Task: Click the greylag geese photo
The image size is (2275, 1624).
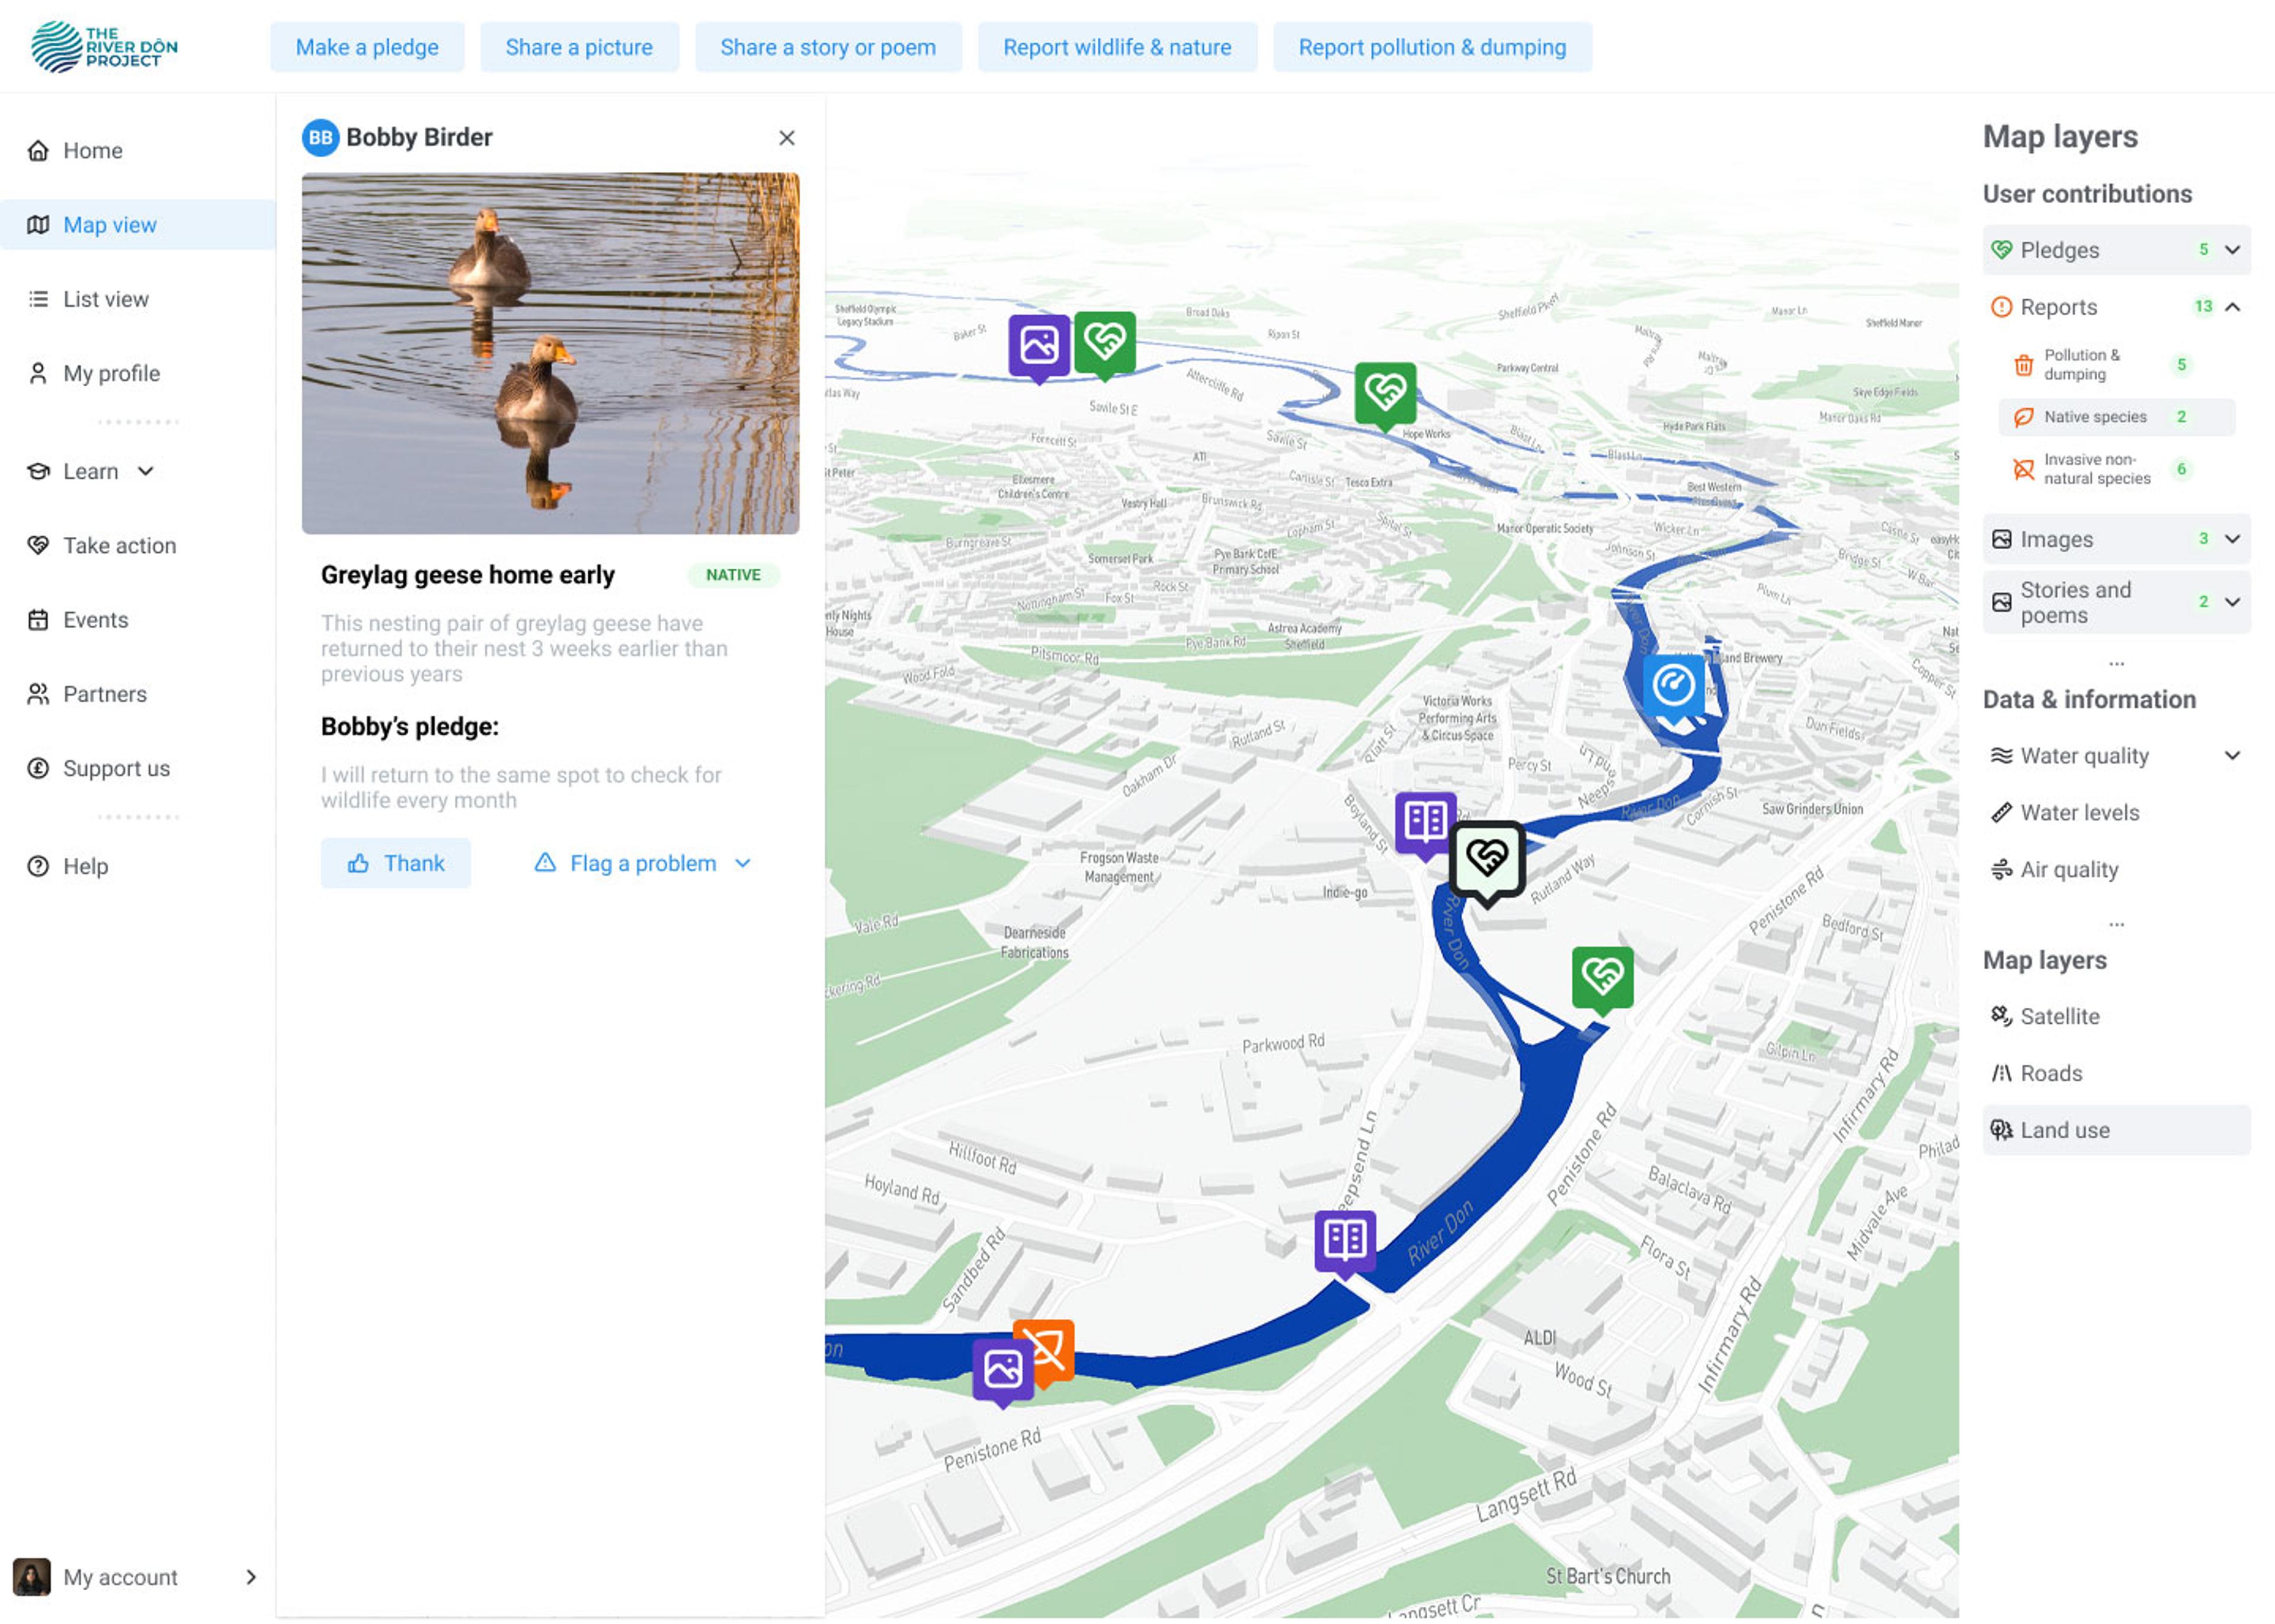Action: (x=550, y=353)
